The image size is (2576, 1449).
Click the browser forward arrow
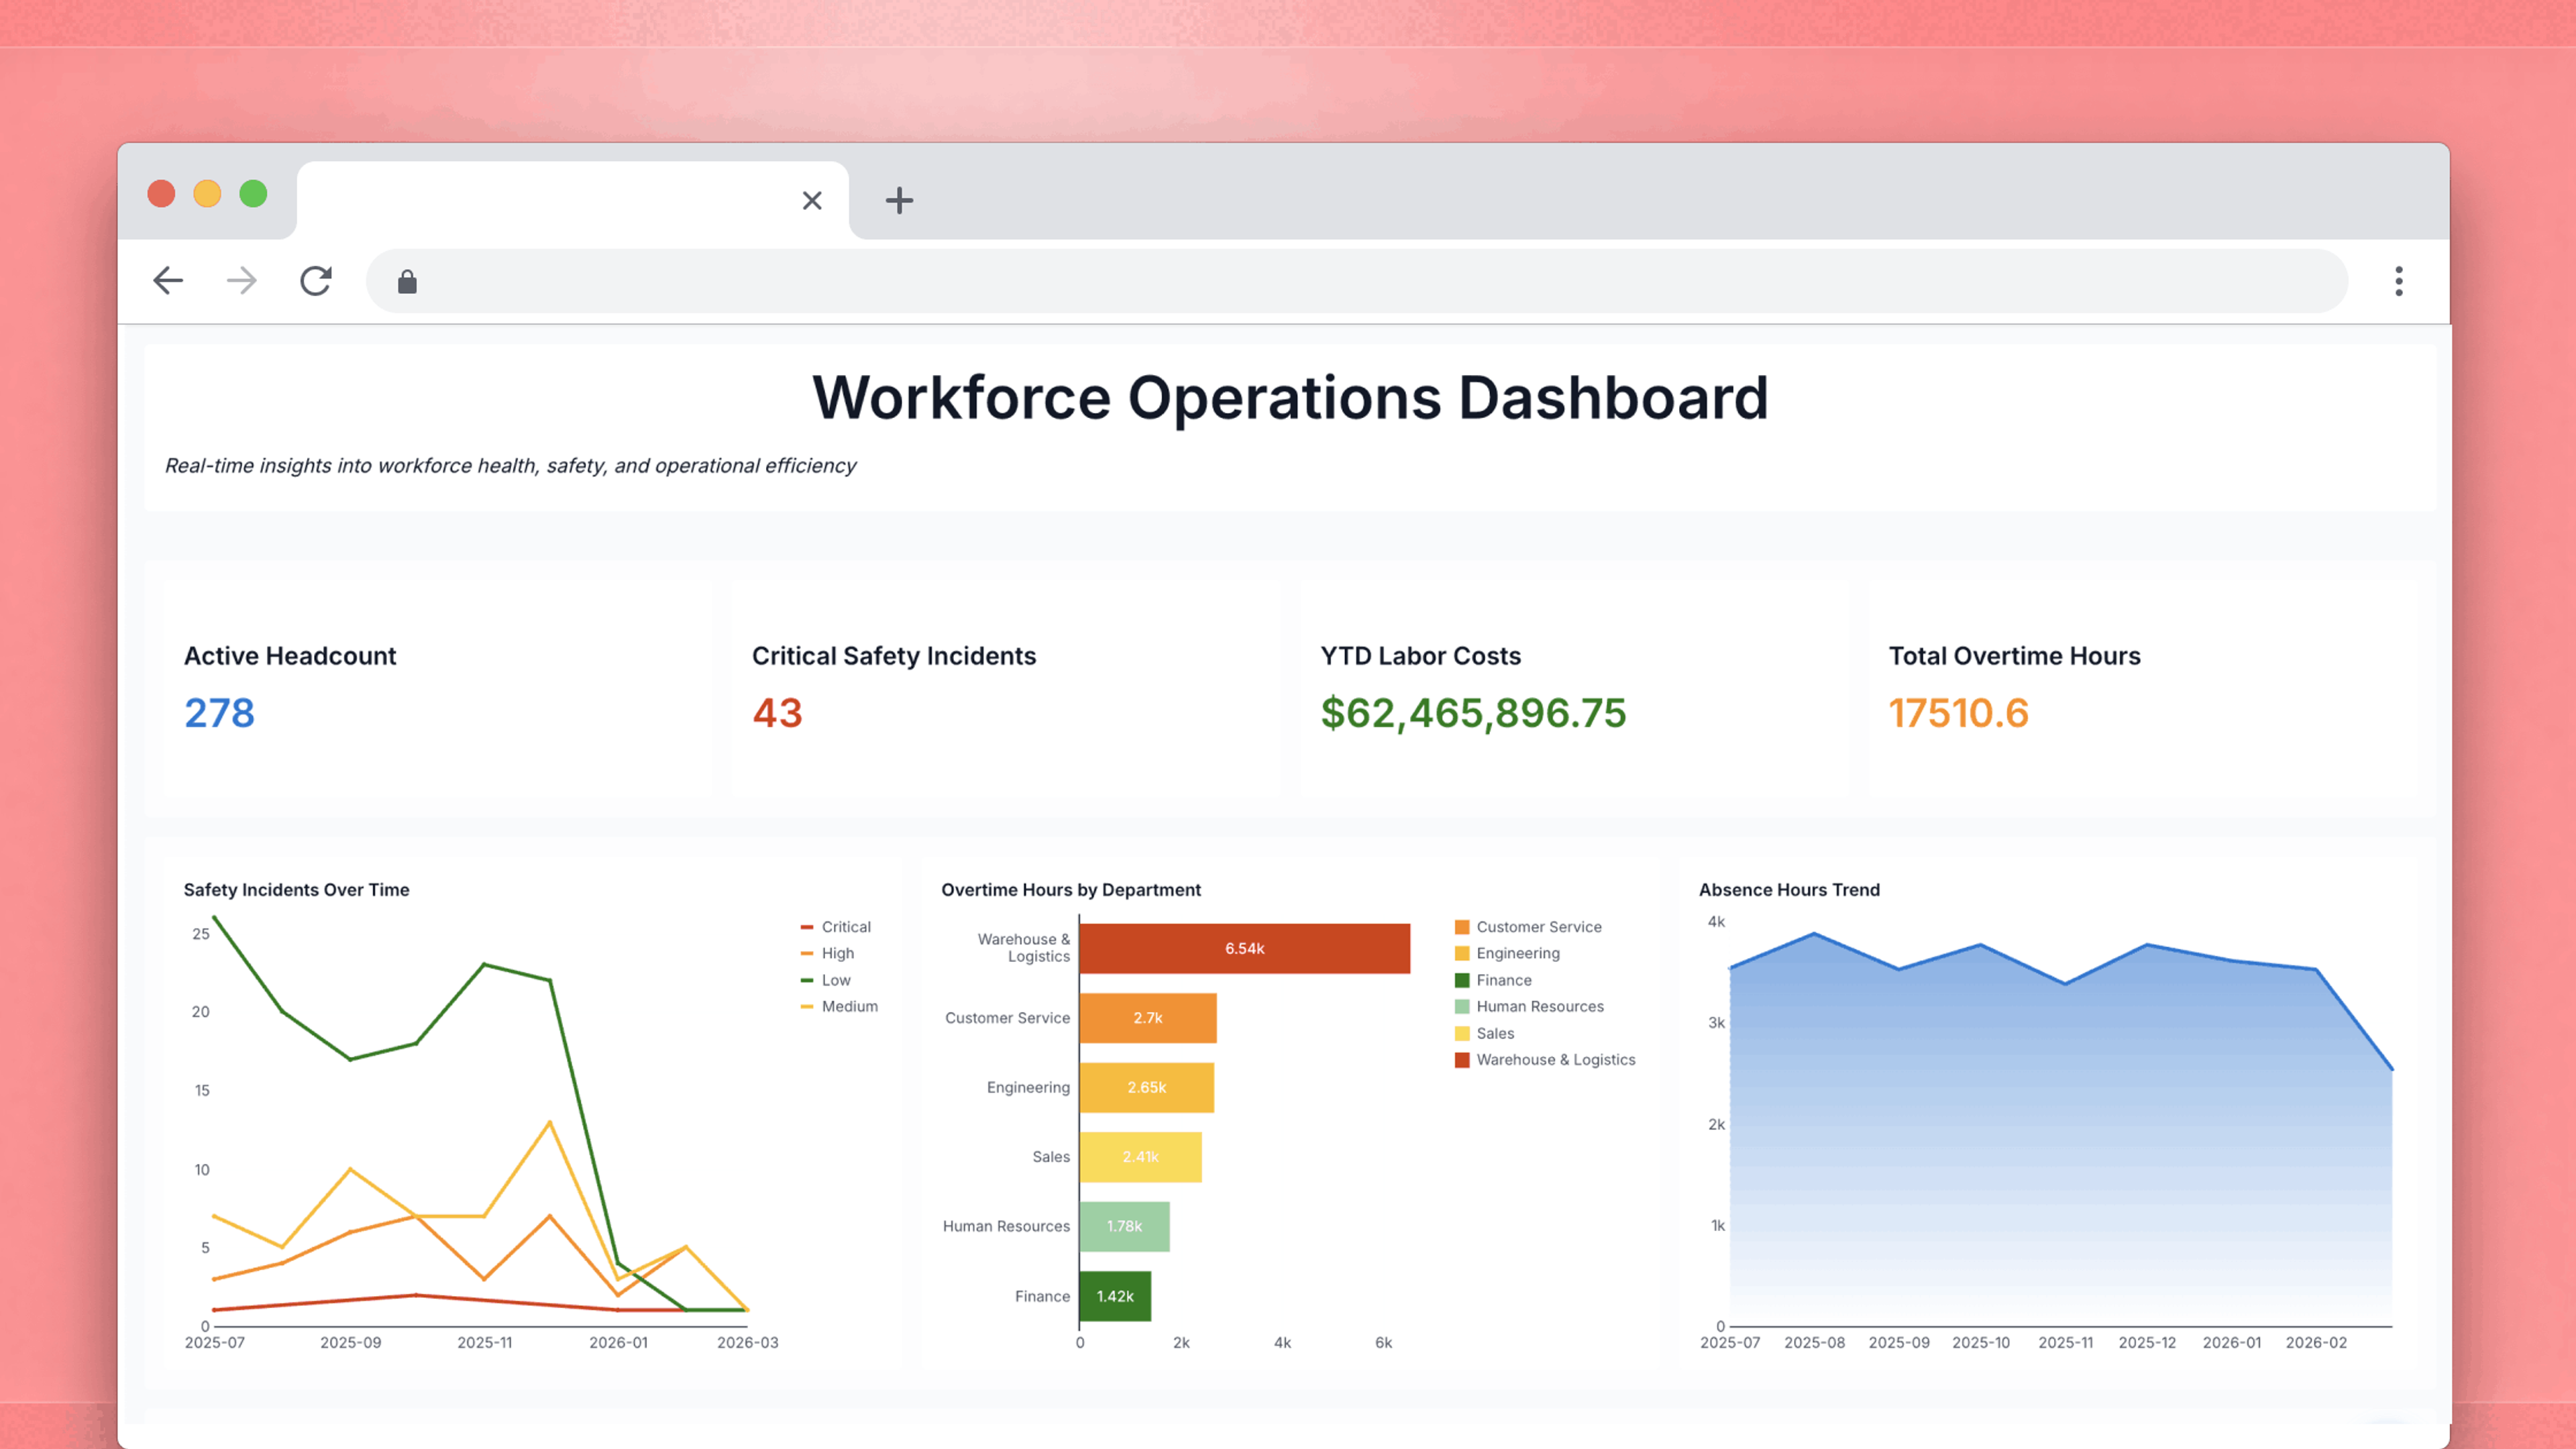(x=242, y=281)
